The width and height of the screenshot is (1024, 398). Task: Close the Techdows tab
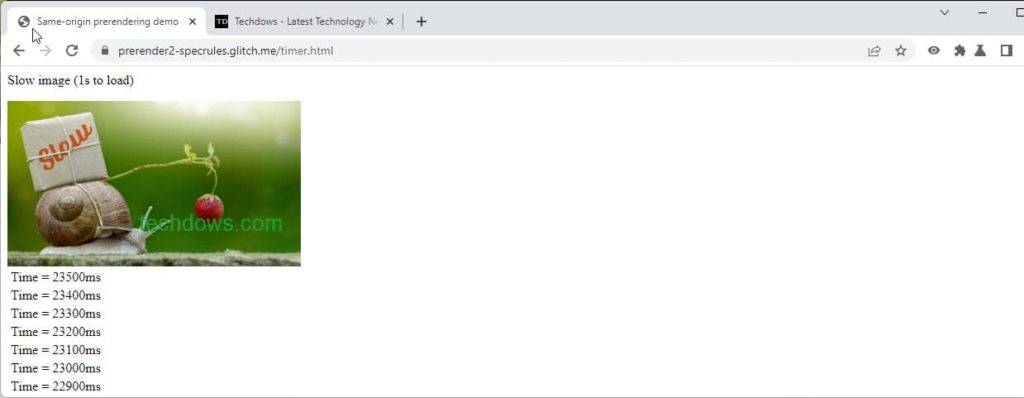[x=390, y=22]
